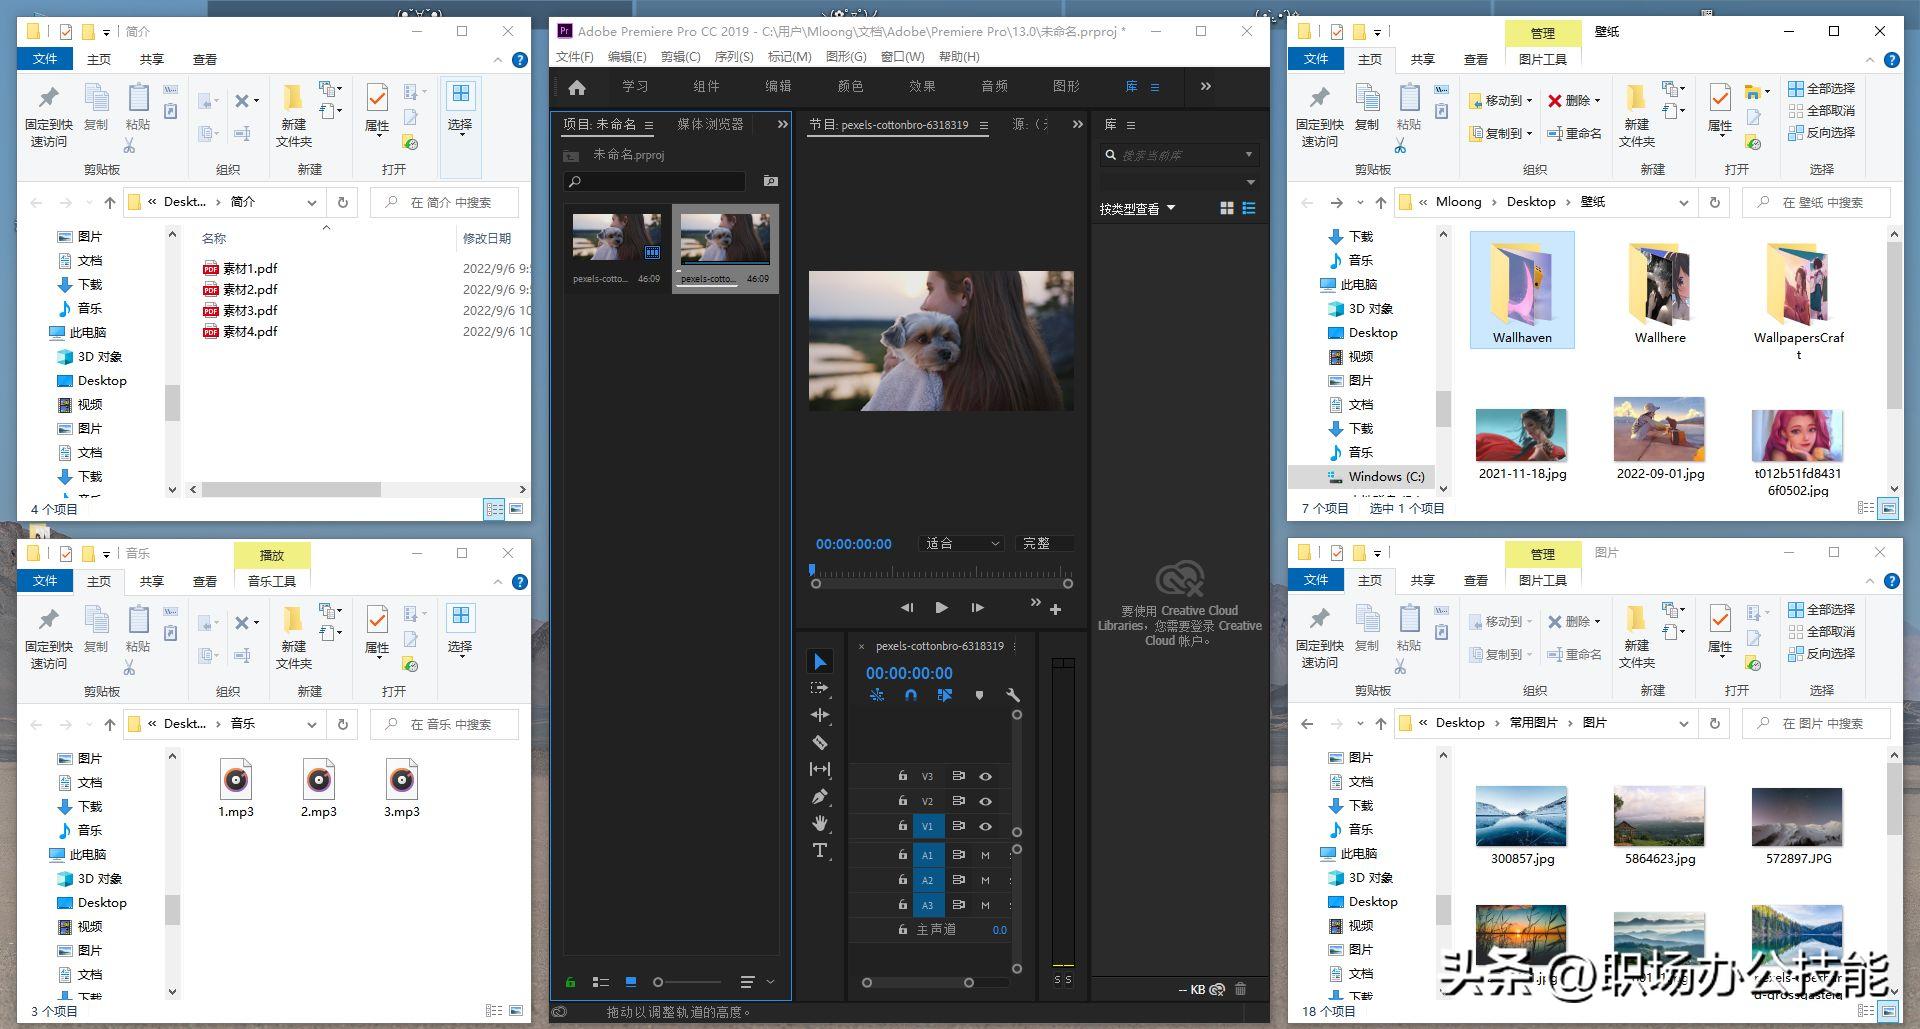Image resolution: width=1920 pixels, height=1029 pixels.
Task: Hide the V3 track output
Action: pyautogui.click(x=985, y=776)
